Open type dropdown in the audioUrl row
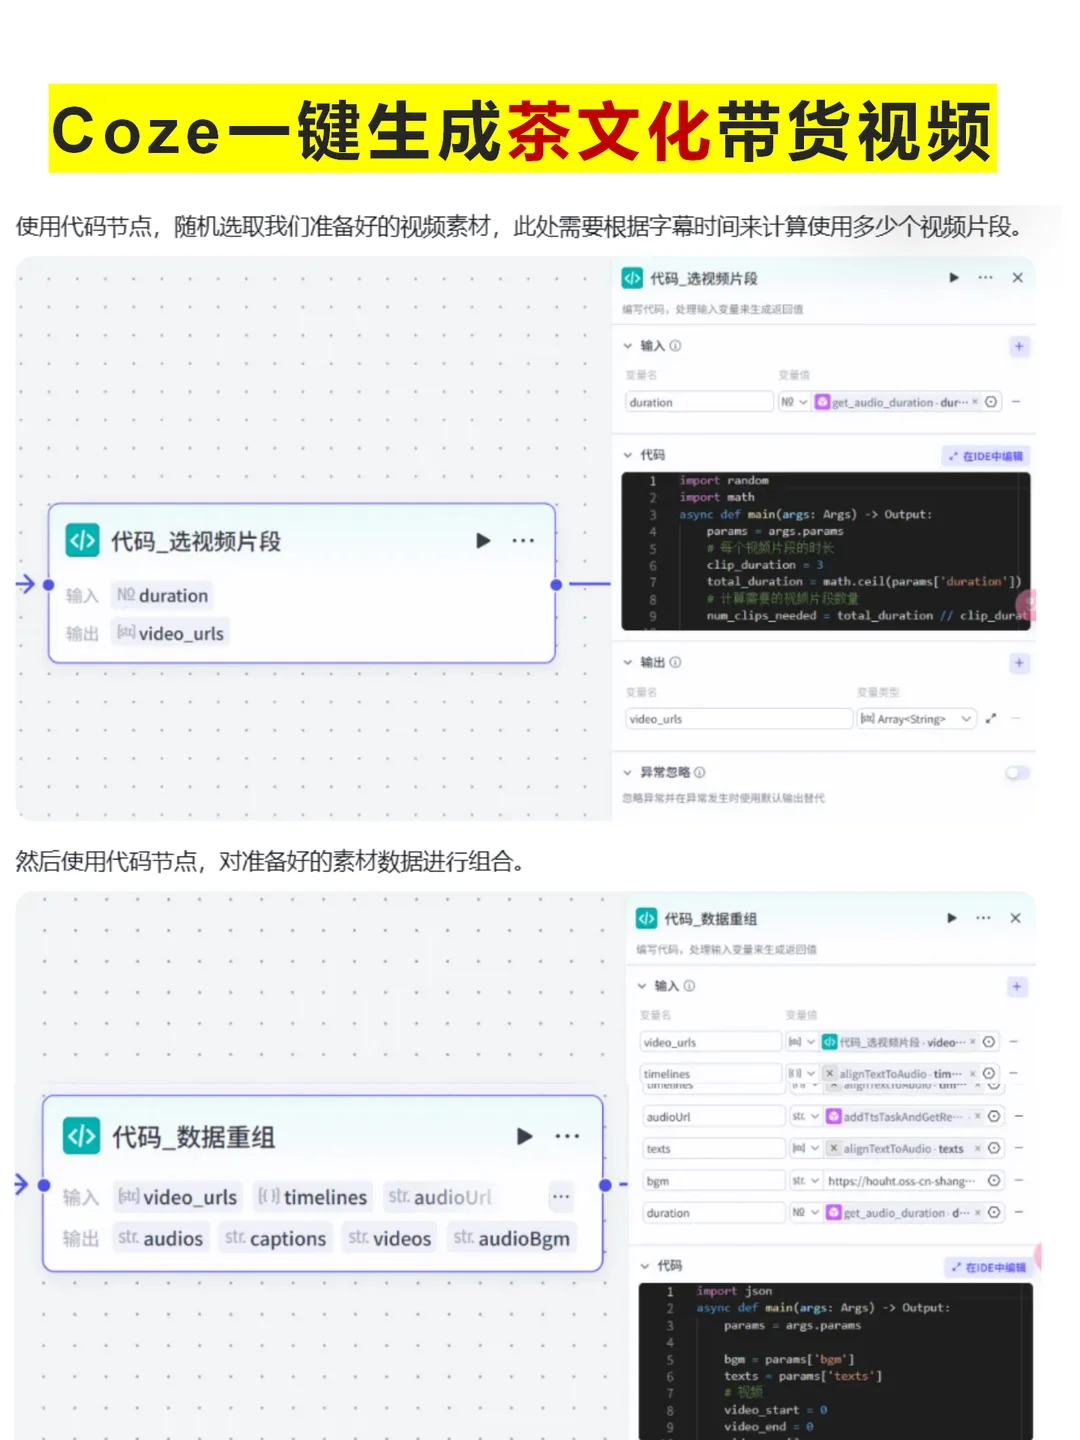Screen dimensions: 1080x1440 coord(805,1116)
